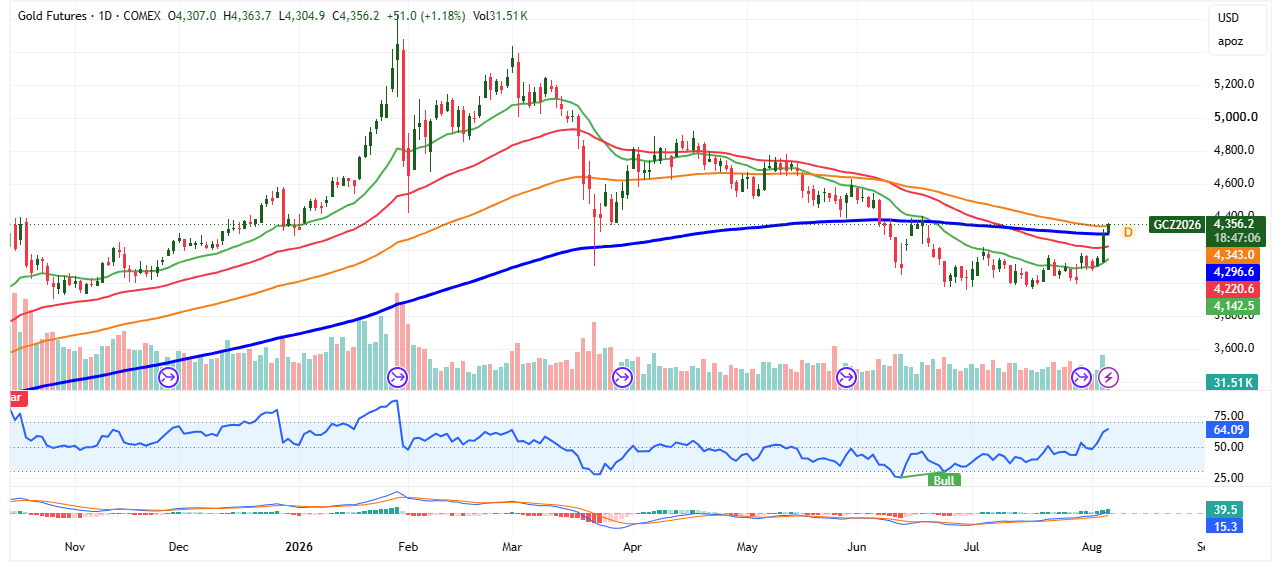
Task: Open the rollover event icon near August
Action: (x=1082, y=377)
